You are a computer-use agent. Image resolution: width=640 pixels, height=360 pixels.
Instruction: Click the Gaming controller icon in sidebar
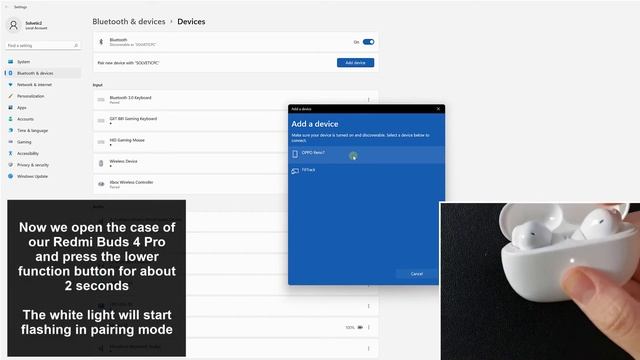(x=11, y=142)
